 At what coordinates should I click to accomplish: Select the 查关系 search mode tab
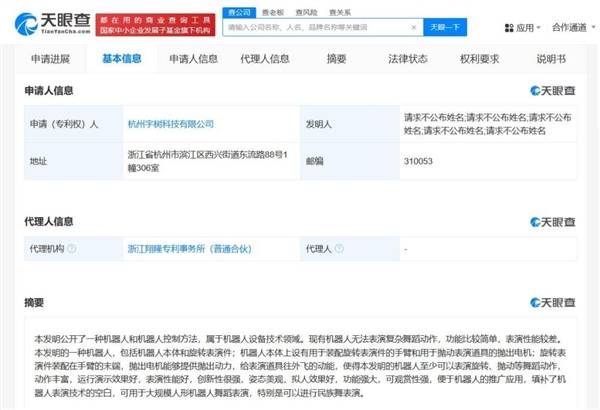340,13
